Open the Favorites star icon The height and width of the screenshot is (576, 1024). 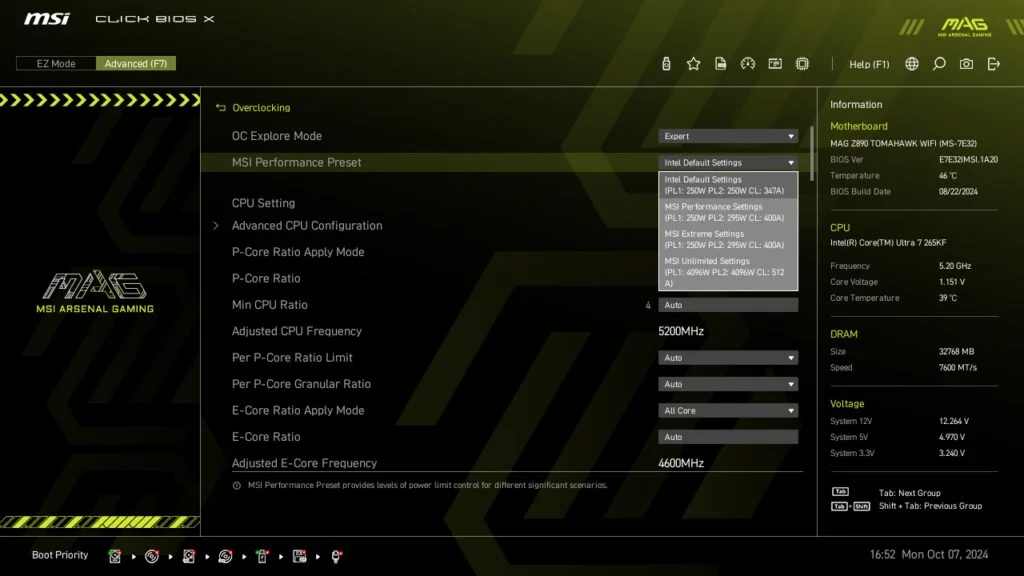[x=693, y=64]
